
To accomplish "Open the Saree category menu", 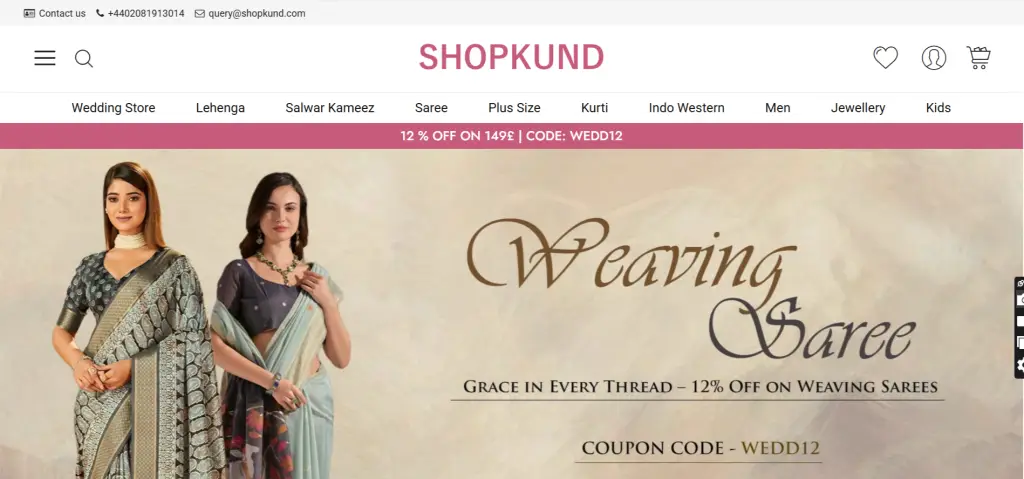I will pos(432,108).
